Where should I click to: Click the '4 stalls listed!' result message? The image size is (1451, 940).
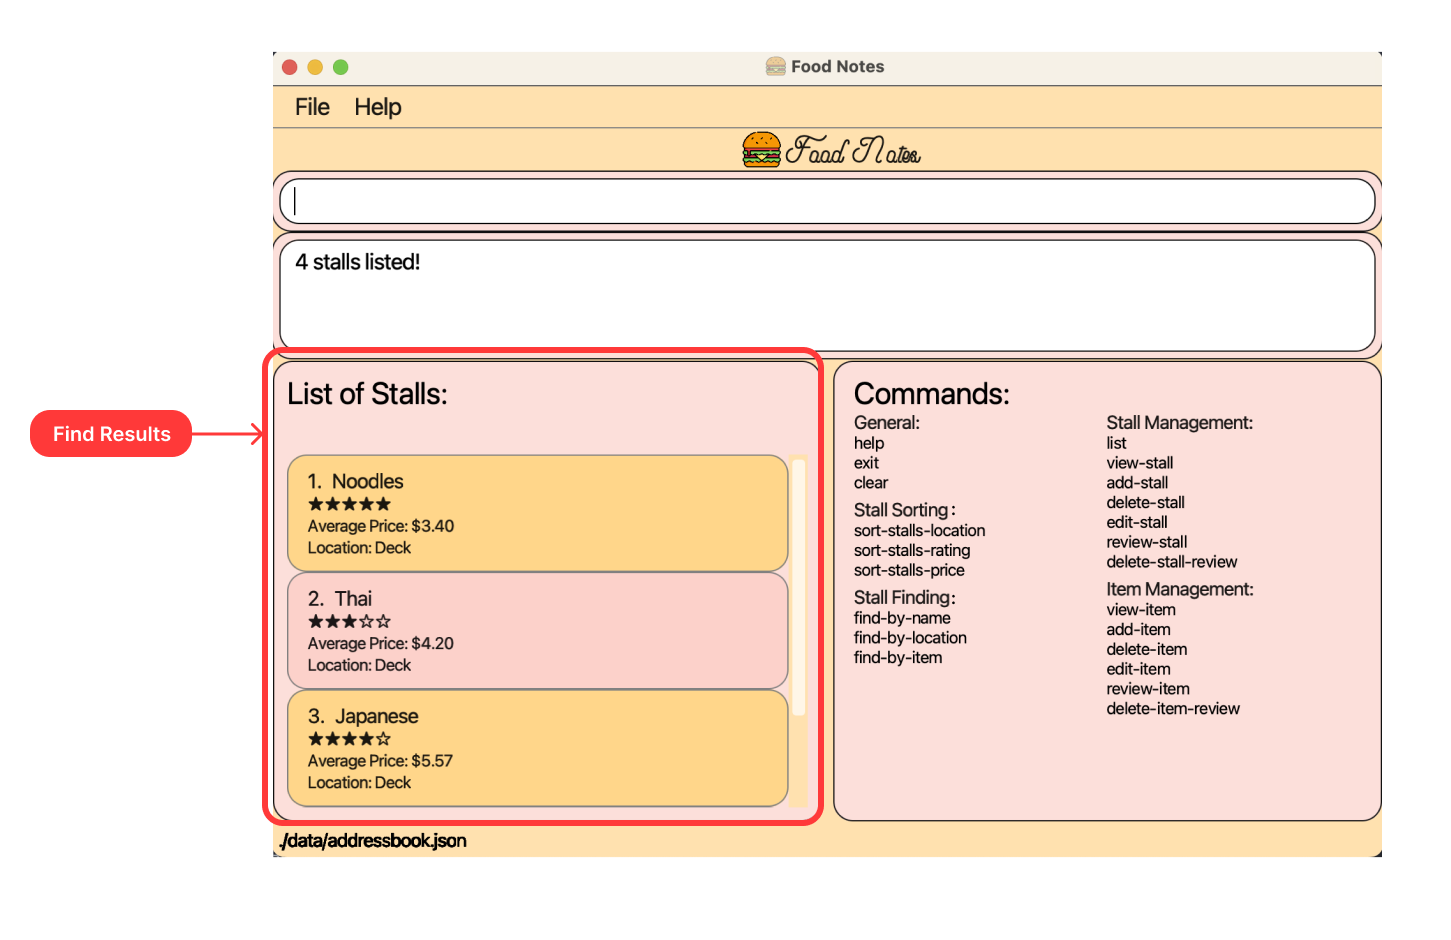[357, 262]
